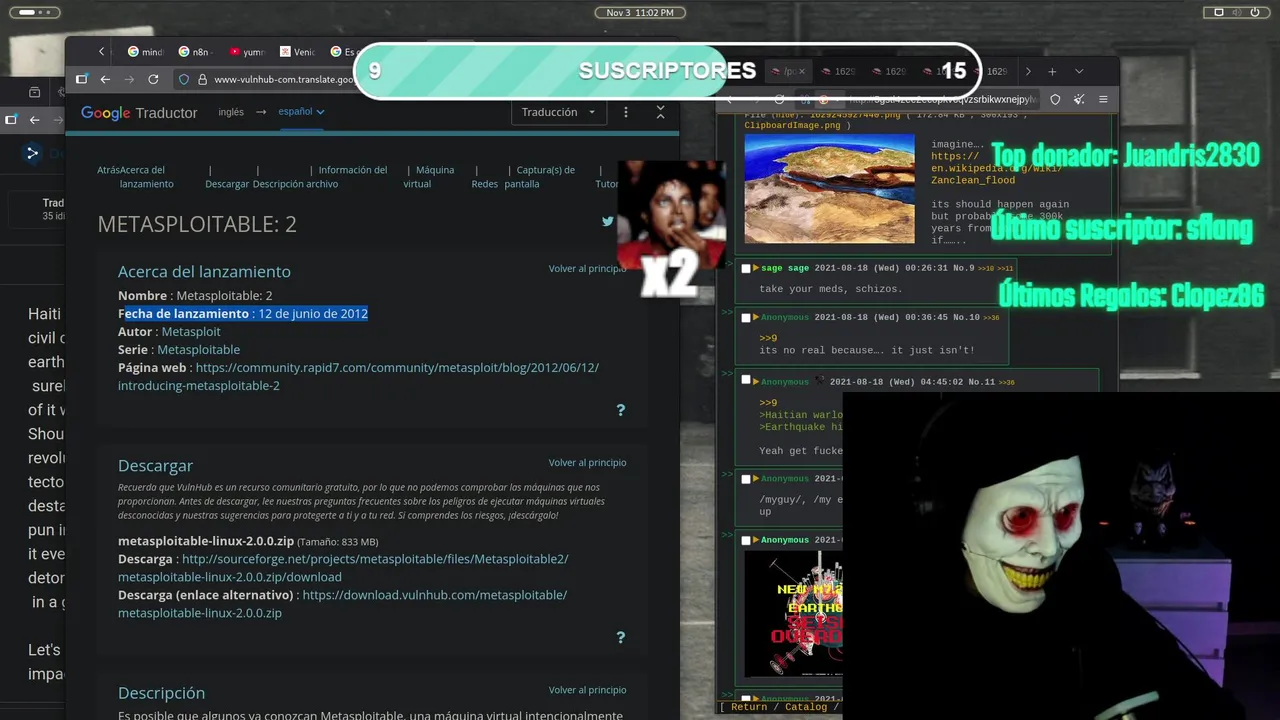Click network screen icon in top bar
Image resolution: width=1280 pixels, height=720 pixels.
(x=1219, y=12)
